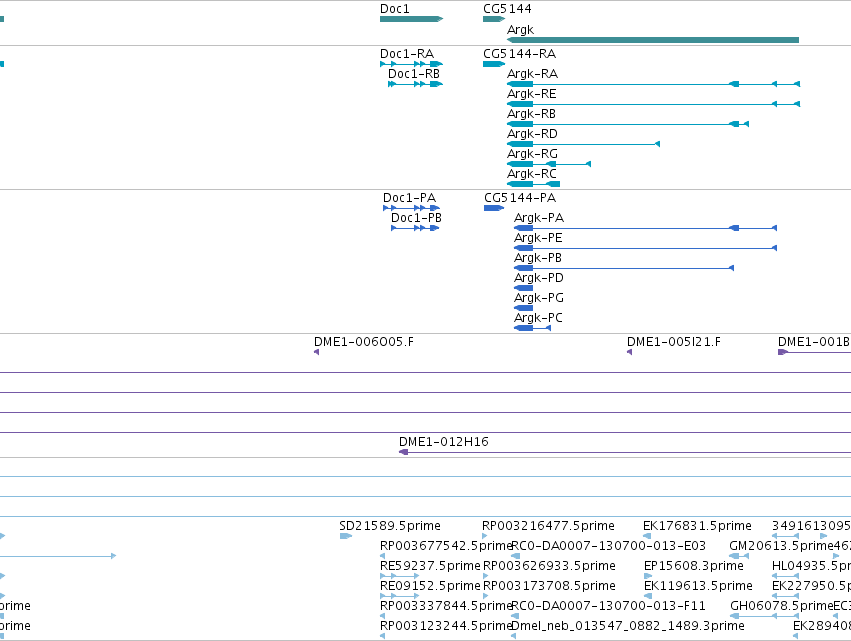Click the CG5144-RA transcript label
This screenshot has width=851, height=641.
[x=519, y=54]
